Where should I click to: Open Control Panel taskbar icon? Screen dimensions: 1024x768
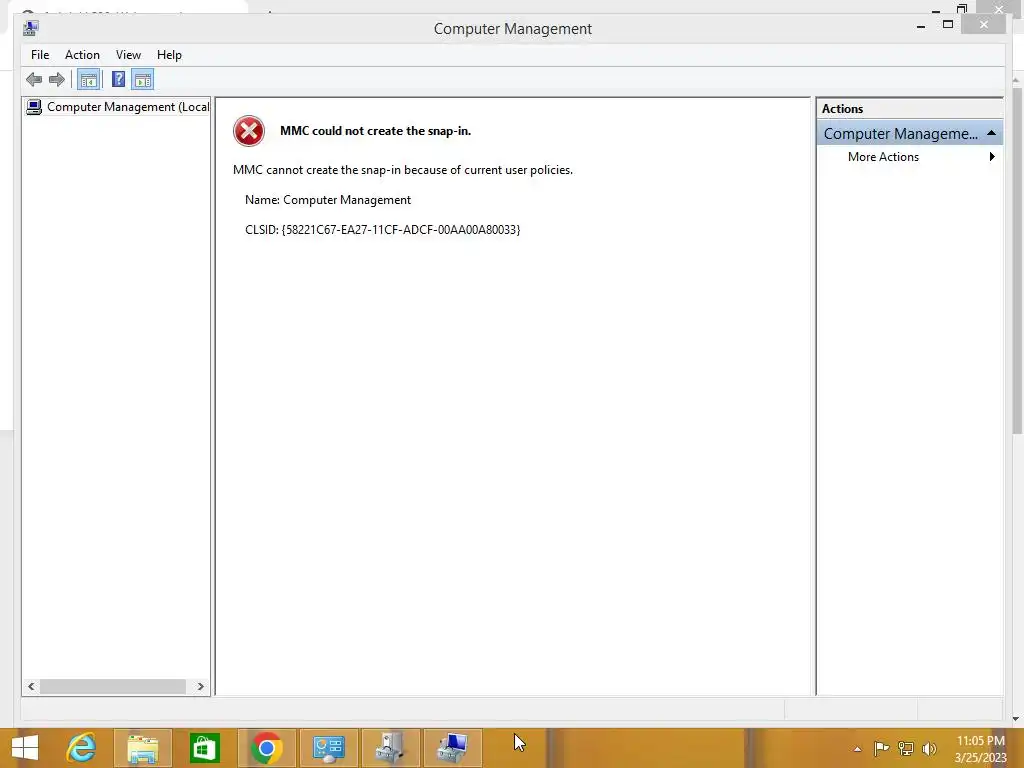pyautogui.click(x=328, y=748)
